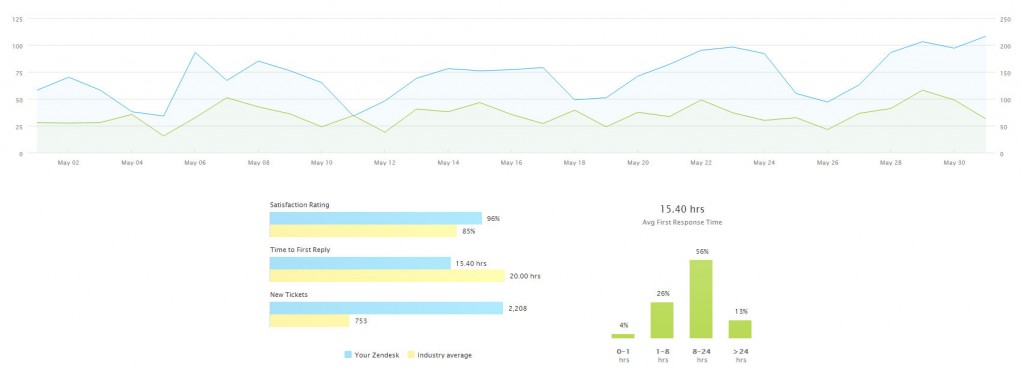Click the New Tickets metric label
This screenshot has height=373, width=1024.
tap(289, 295)
